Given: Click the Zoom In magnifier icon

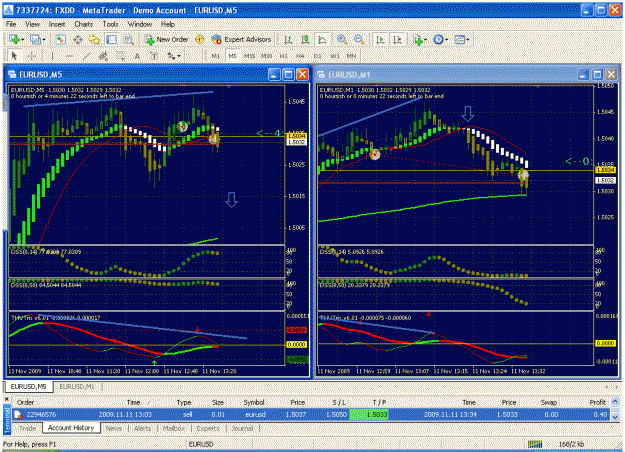Looking at the screenshot, I should tap(342, 39).
